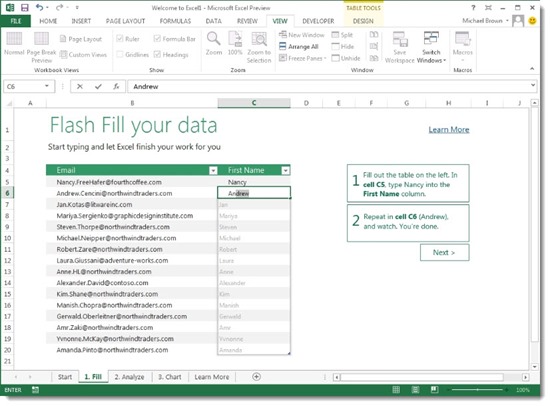Open the Start sheet tab
This screenshot has height=406, width=550.
click(x=65, y=377)
